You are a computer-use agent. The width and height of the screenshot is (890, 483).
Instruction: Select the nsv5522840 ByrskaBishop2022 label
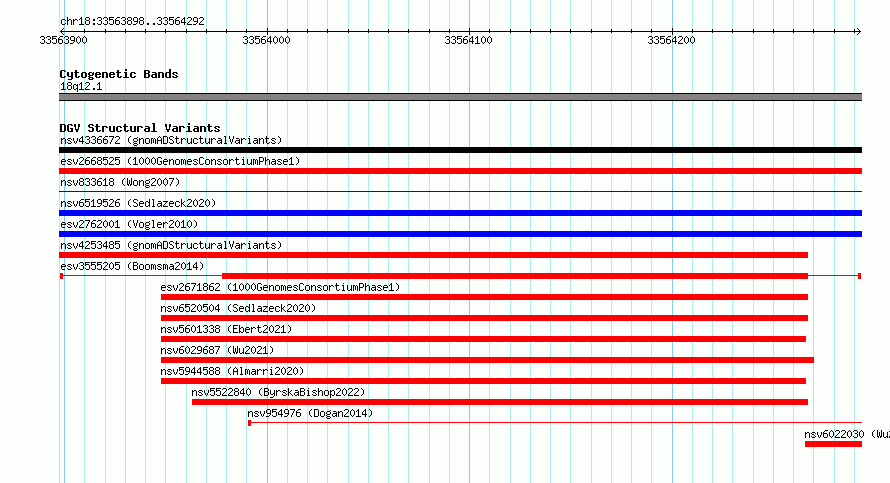click(278, 392)
